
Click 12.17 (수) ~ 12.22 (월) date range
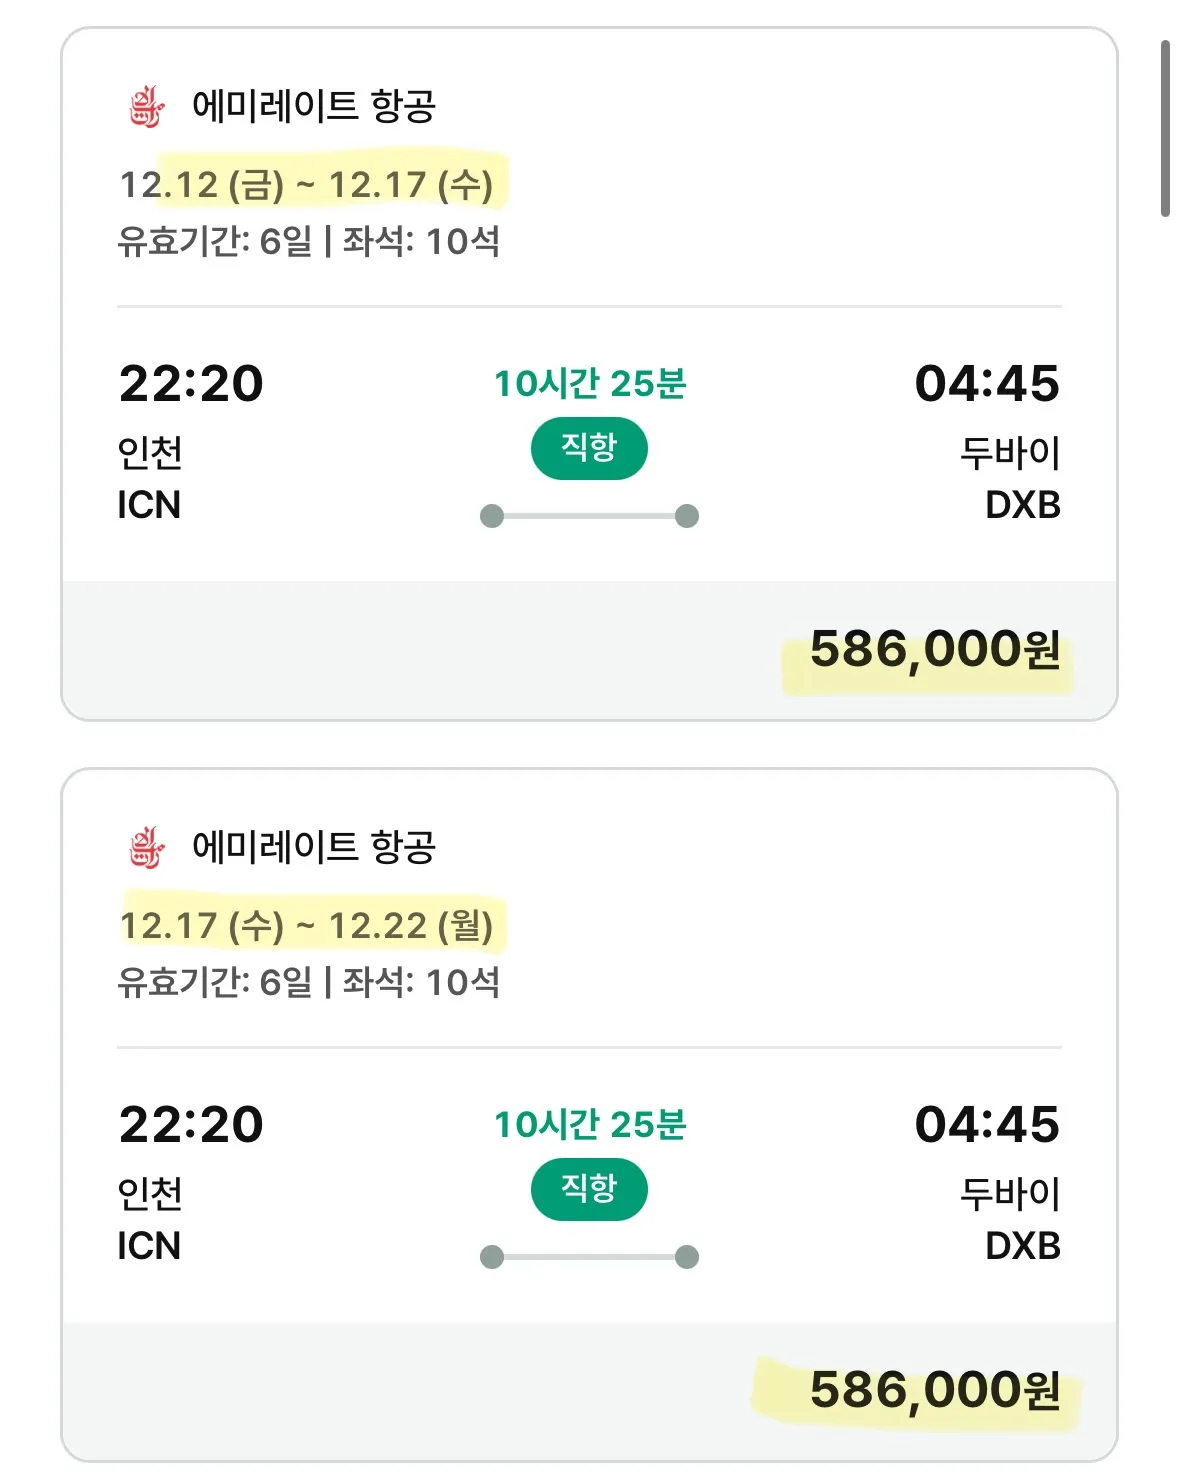tap(306, 926)
